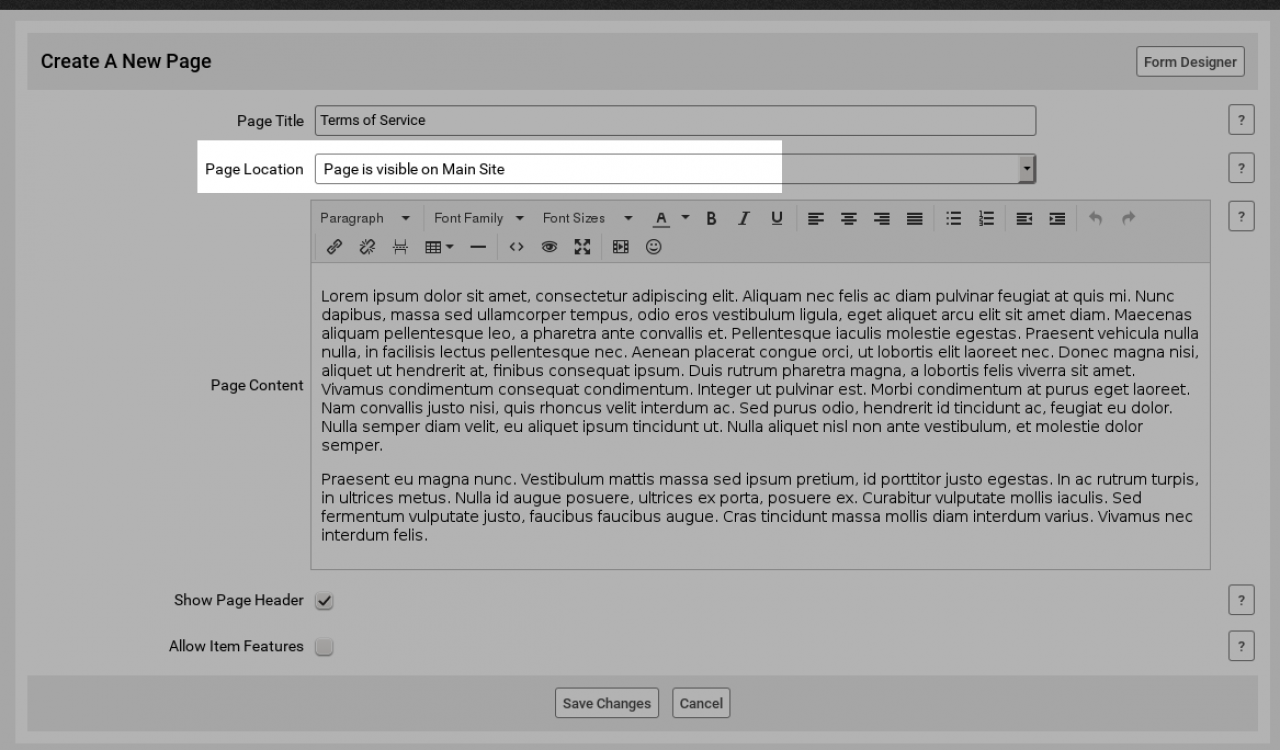Open the emoticons picker
This screenshot has height=750, width=1280.
pos(654,246)
